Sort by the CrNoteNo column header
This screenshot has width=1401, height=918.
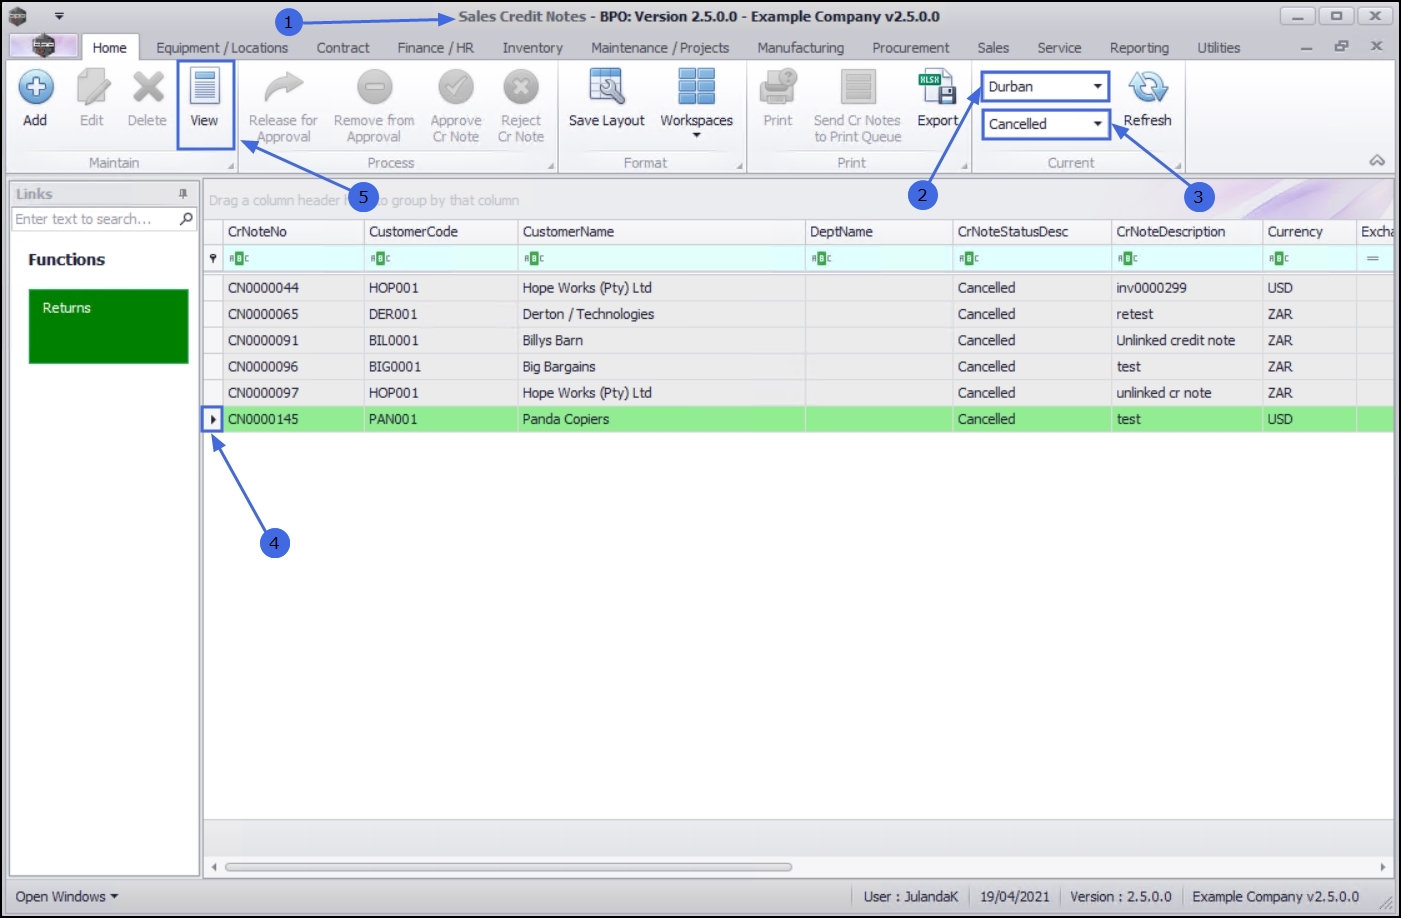294,232
